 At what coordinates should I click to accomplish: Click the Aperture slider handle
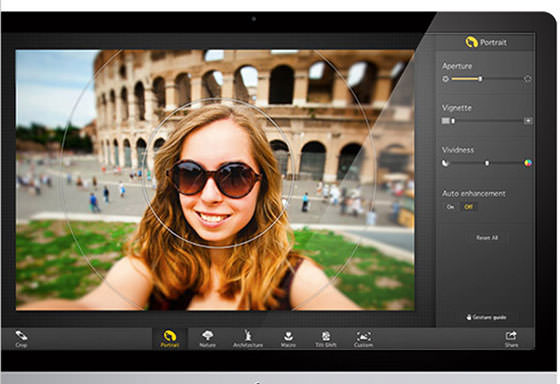(x=481, y=79)
